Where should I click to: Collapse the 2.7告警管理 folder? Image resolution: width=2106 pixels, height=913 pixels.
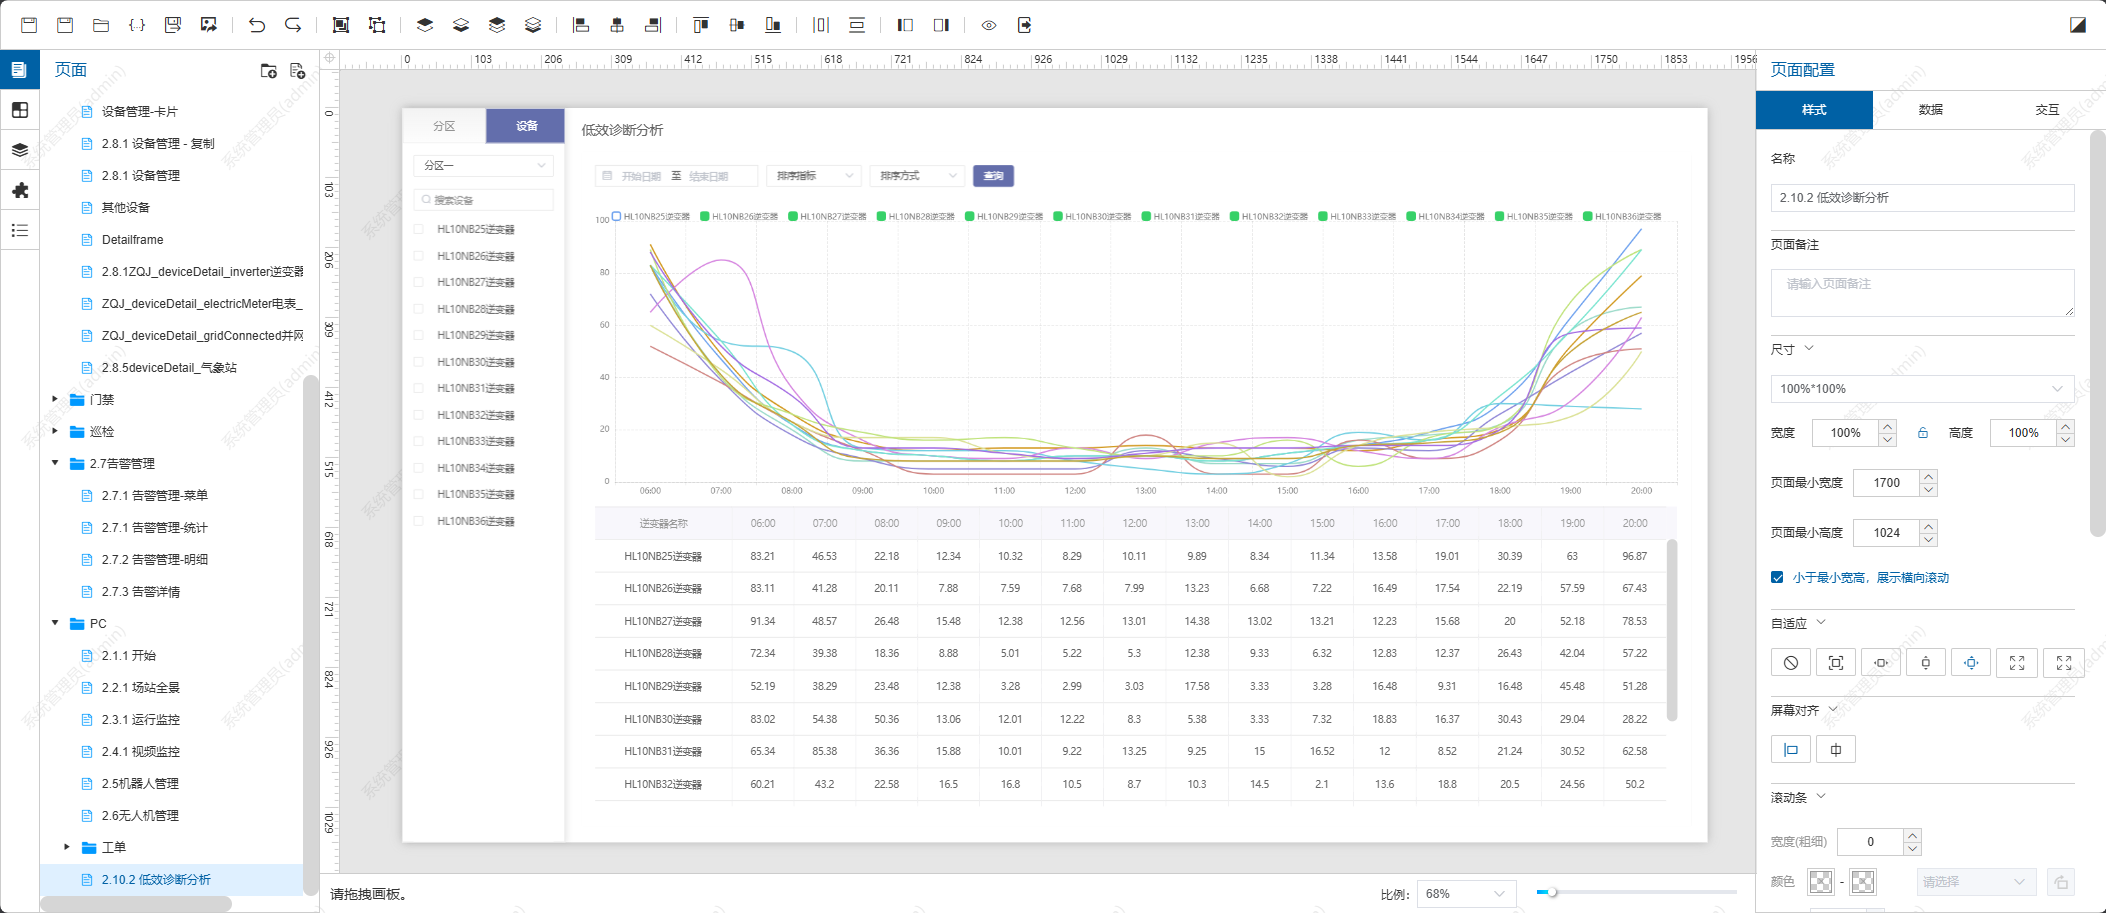pyautogui.click(x=55, y=463)
